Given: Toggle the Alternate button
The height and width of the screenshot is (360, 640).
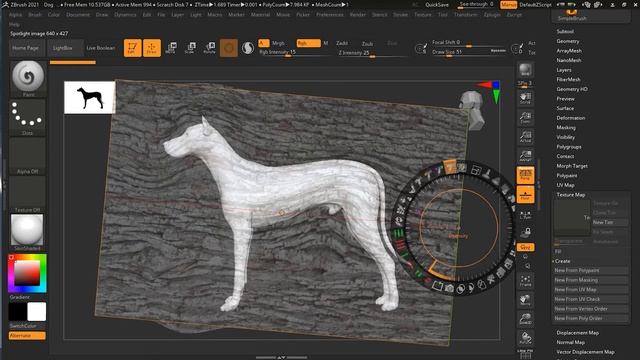Looking at the screenshot, I should (27, 336).
